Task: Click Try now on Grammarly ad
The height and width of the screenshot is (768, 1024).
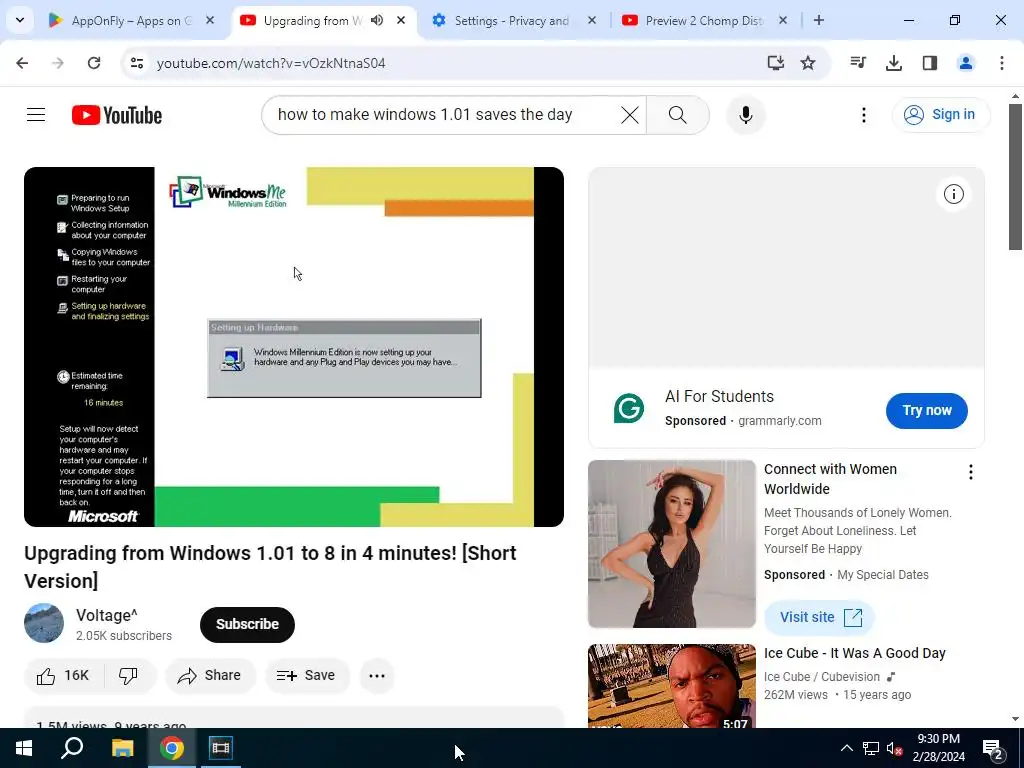Action: pyautogui.click(x=926, y=411)
